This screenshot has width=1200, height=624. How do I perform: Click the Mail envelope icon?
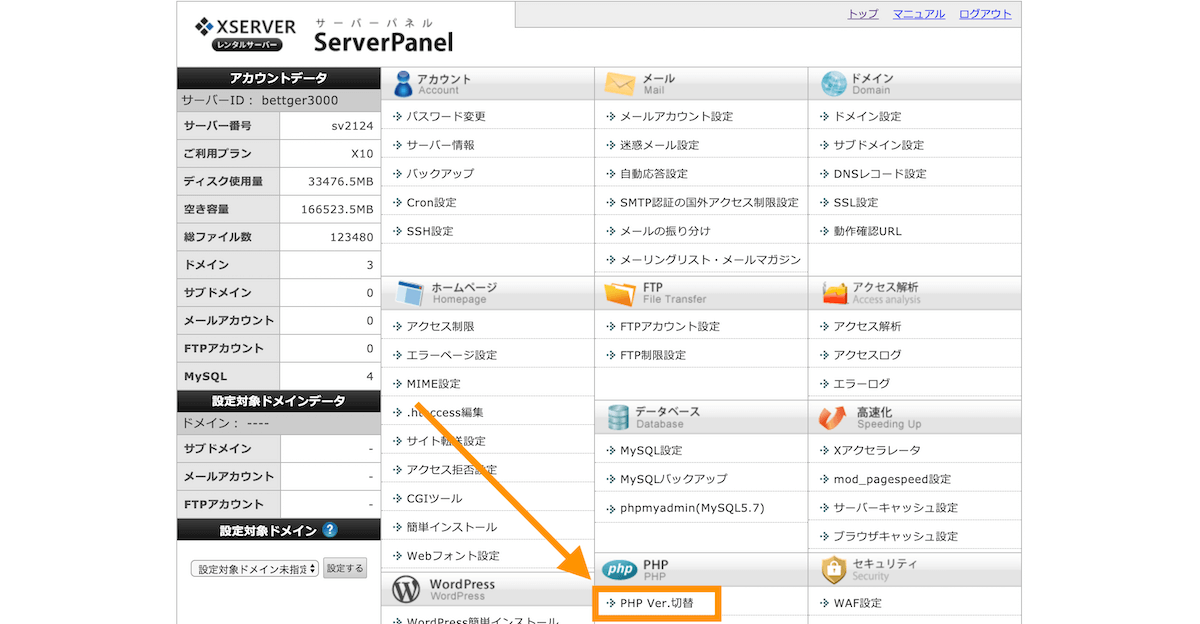(620, 84)
